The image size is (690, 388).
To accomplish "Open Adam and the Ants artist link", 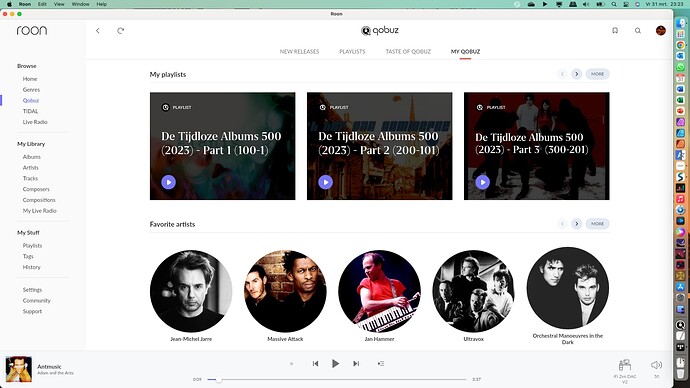I will click(x=55, y=373).
